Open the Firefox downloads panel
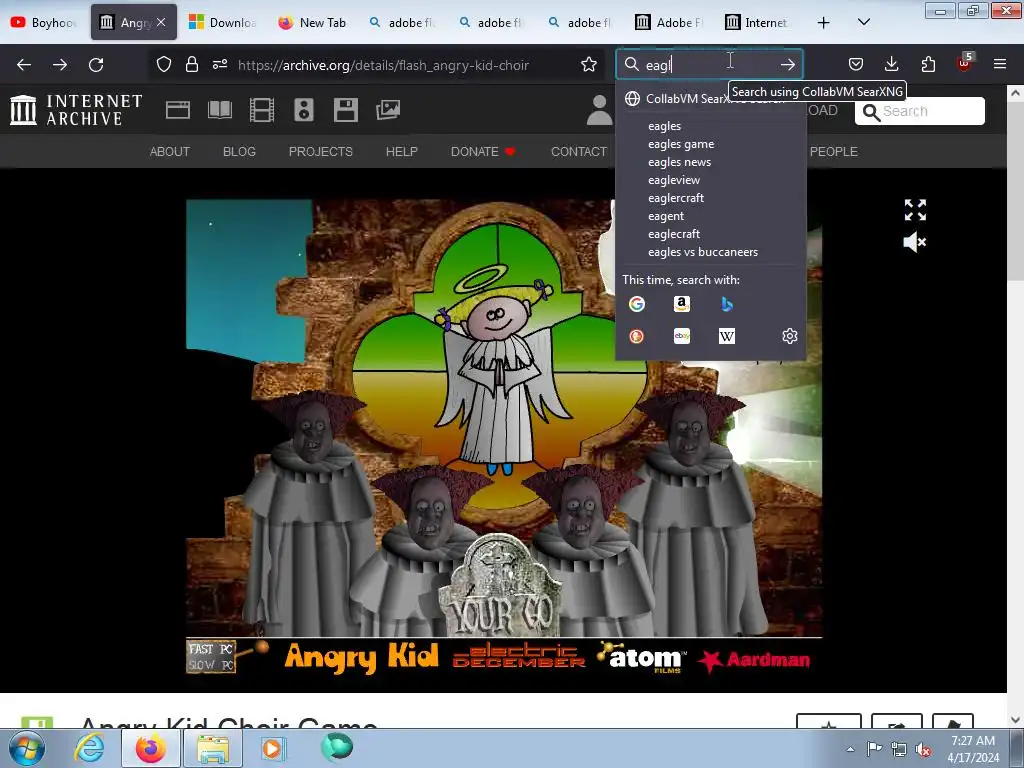Screen dimensions: 1024x768 (x=891, y=65)
